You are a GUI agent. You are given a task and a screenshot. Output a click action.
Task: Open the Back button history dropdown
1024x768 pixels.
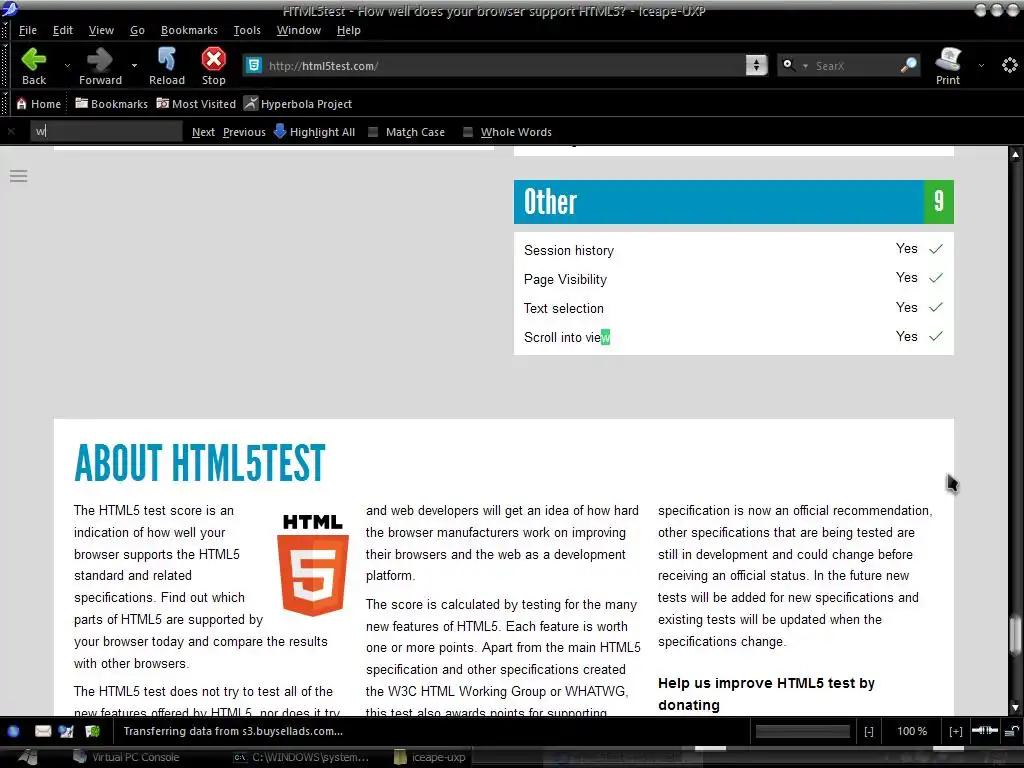(x=67, y=66)
